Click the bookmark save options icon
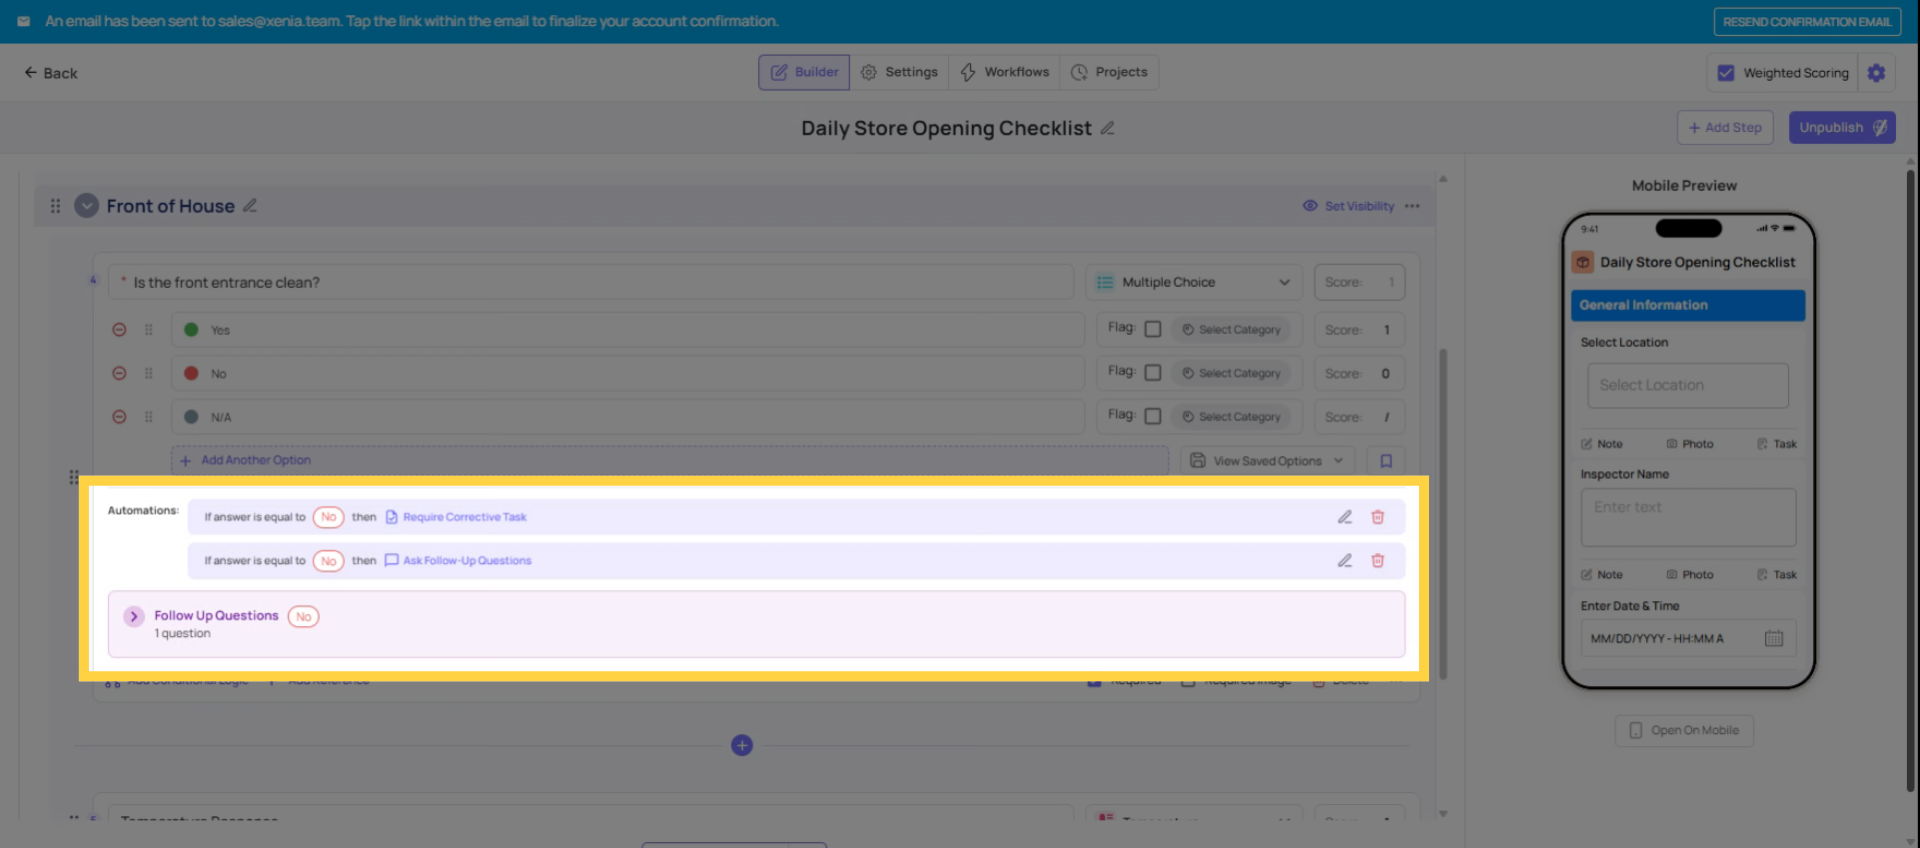This screenshot has width=1920, height=848. coord(1386,461)
